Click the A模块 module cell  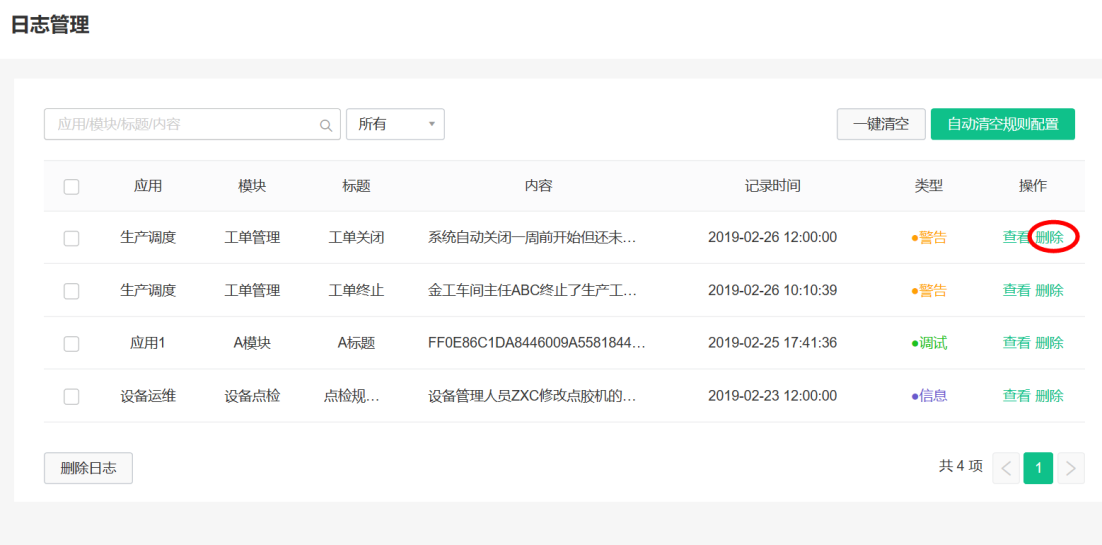click(x=252, y=343)
